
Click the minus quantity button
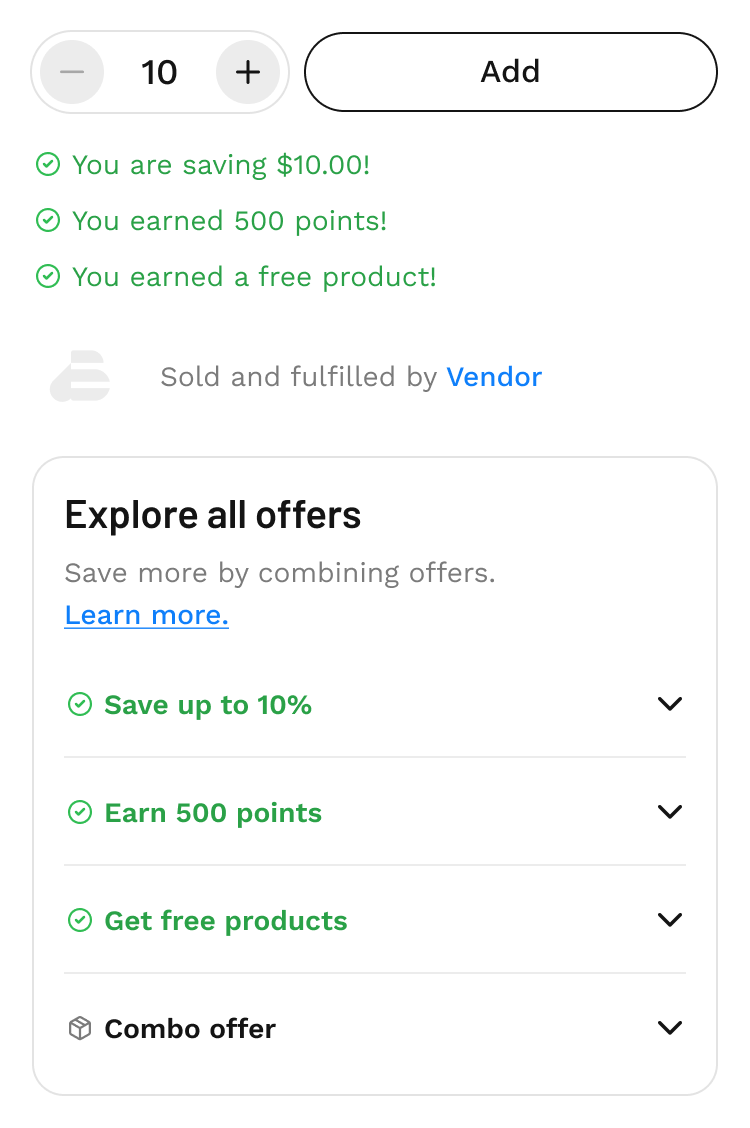pyautogui.click(x=72, y=72)
